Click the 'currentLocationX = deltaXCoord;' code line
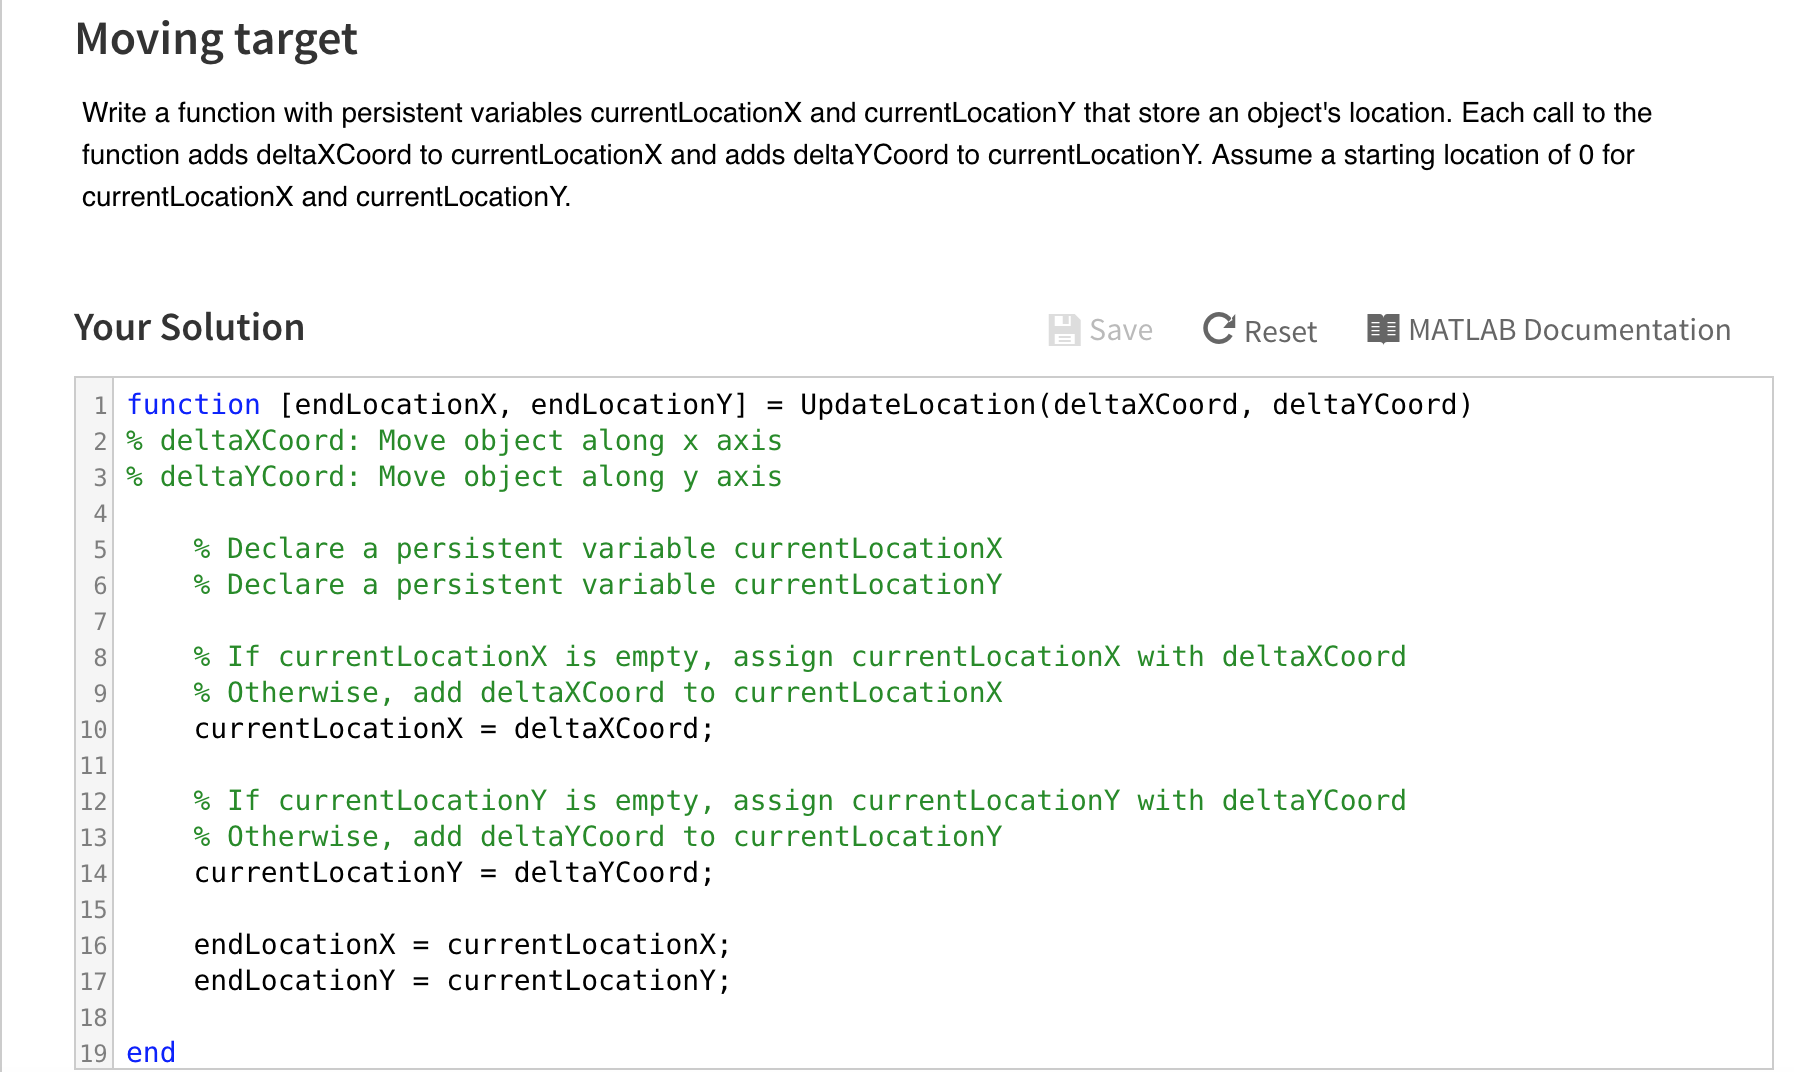The width and height of the screenshot is (1794, 1072). [453, 729]
